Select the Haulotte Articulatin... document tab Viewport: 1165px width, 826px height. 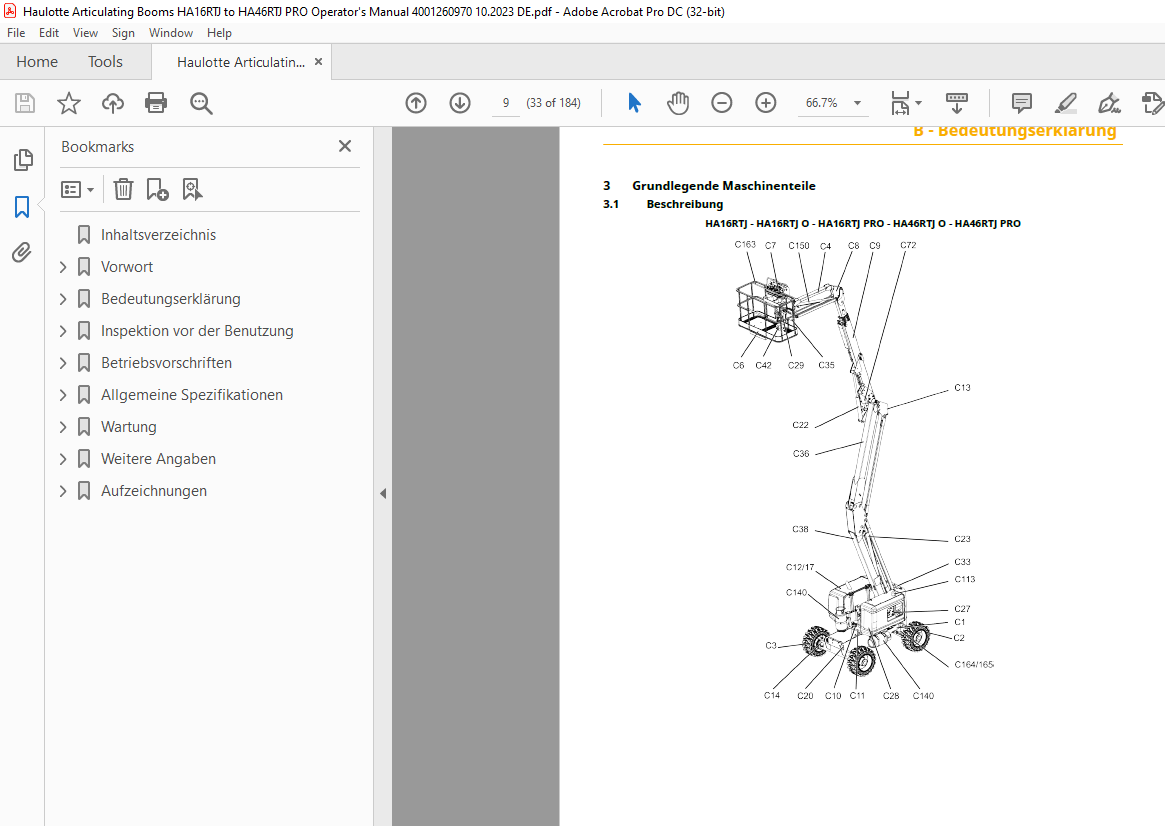point(241,62)
